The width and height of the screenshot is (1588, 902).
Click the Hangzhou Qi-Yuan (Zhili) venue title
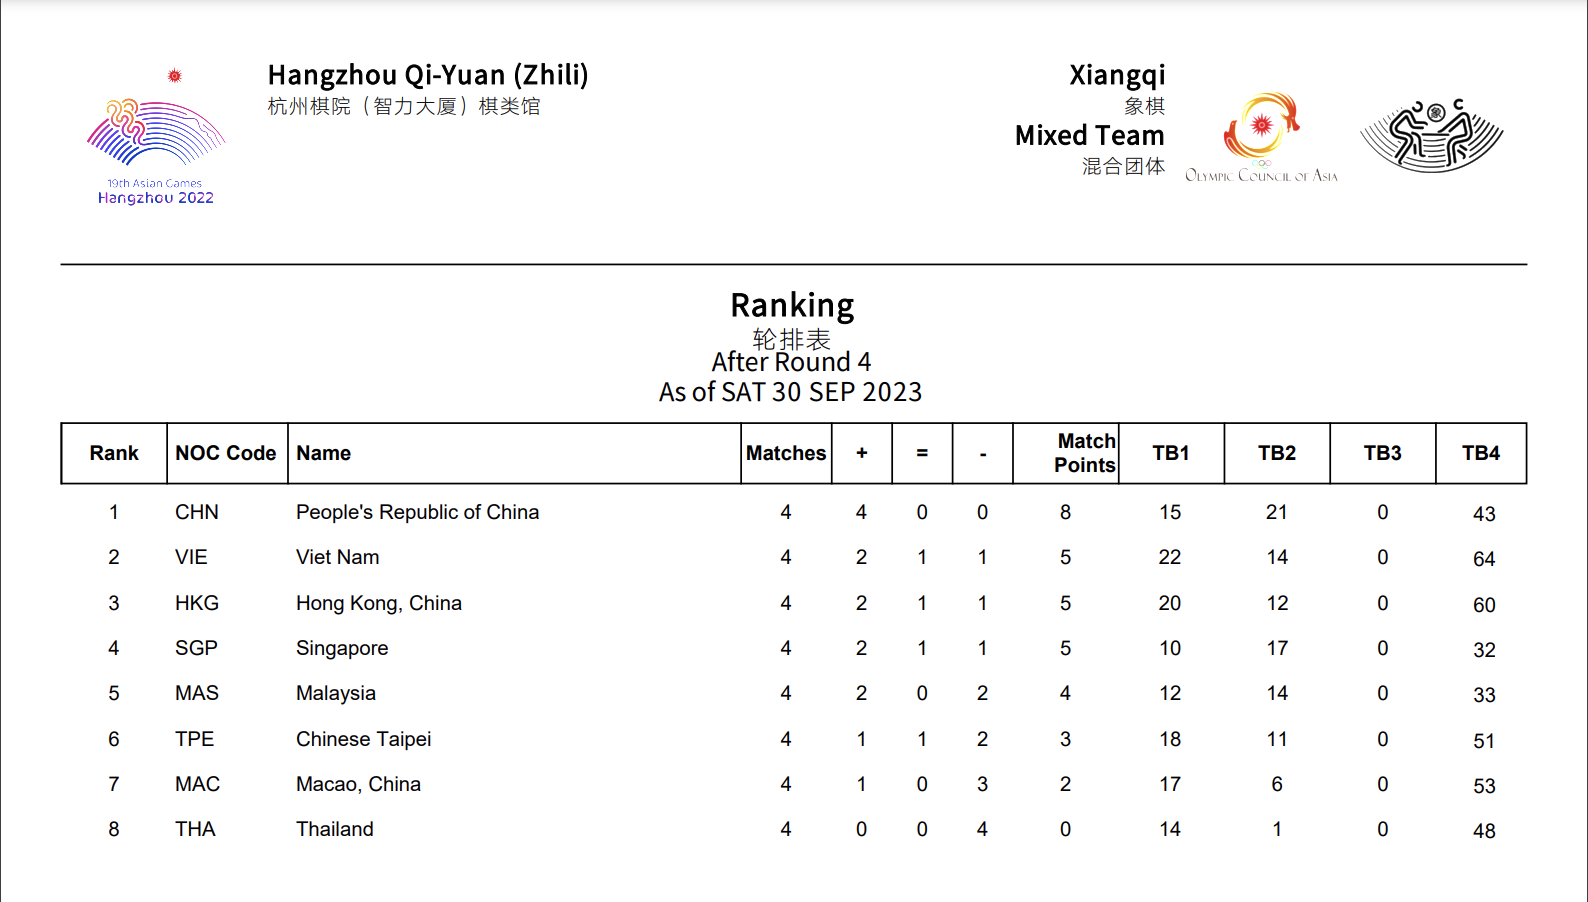pos(428,75)
